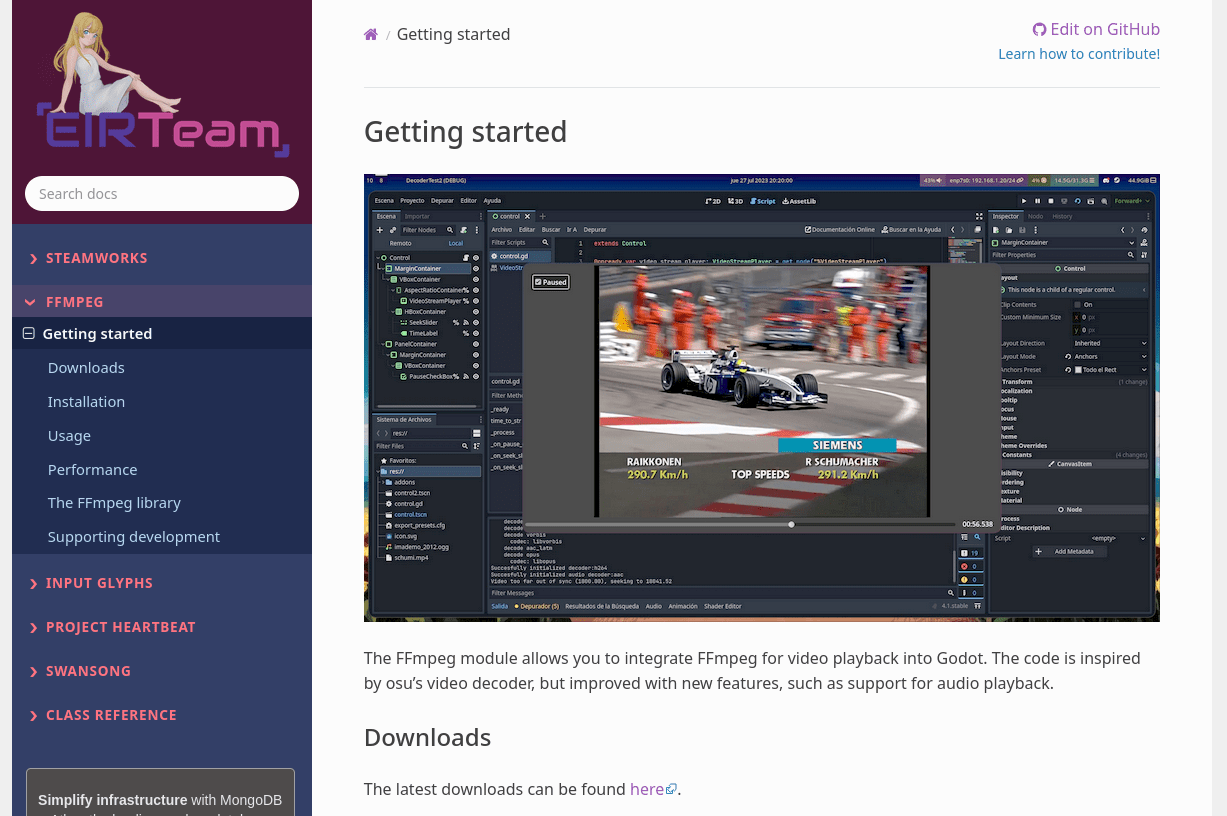
Task: Go to Installation in the sidebar
Action: pos(86,402)
